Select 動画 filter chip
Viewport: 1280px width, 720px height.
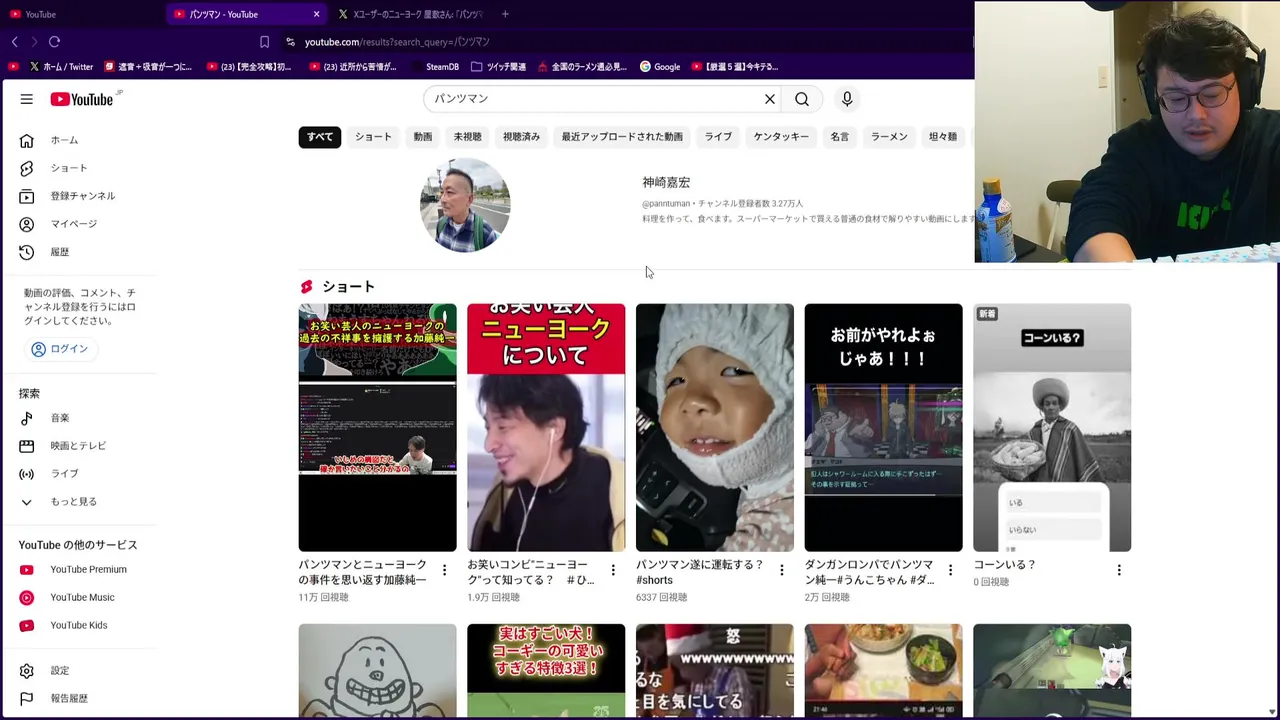point(423,137)
